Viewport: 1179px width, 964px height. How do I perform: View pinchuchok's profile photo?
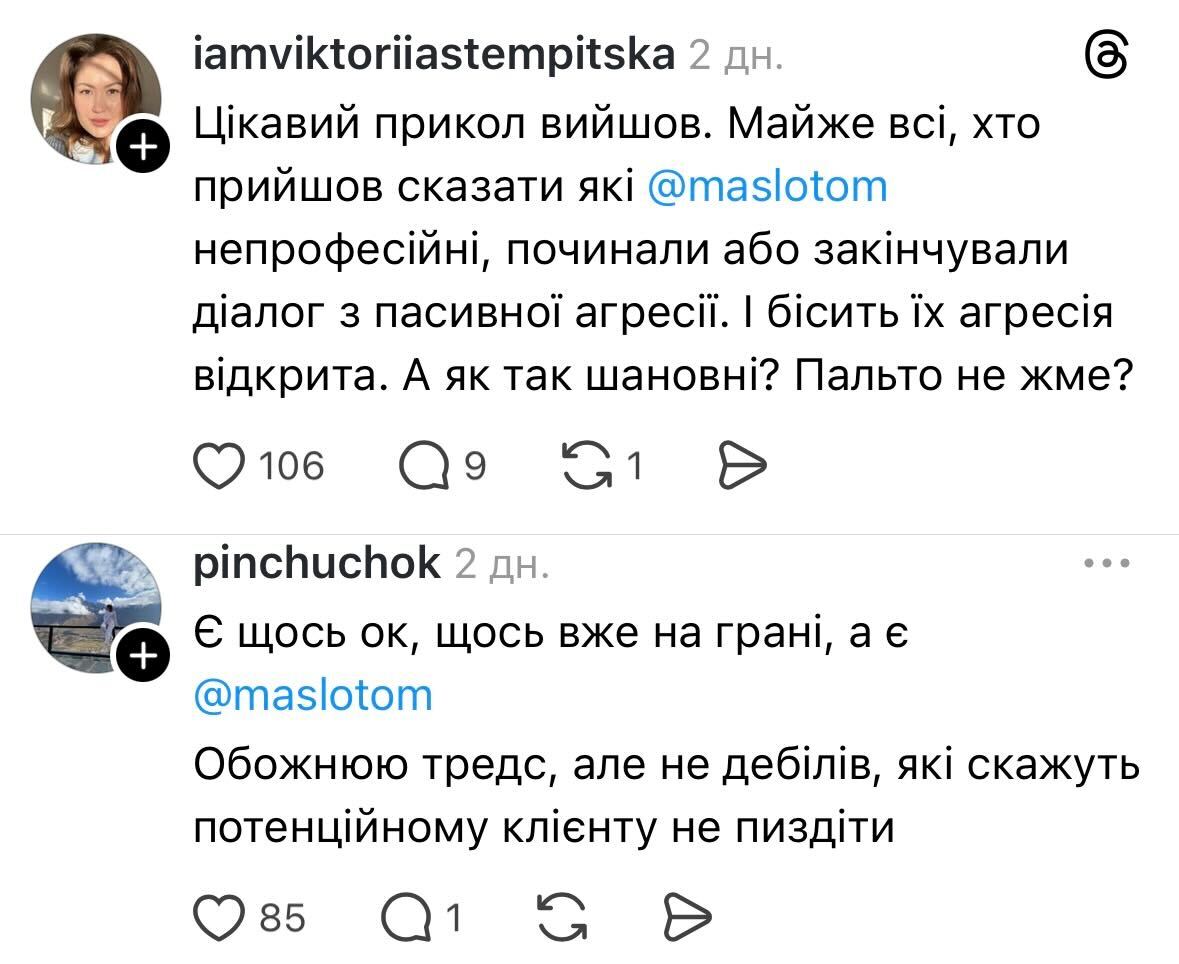[x=95, y=607]
